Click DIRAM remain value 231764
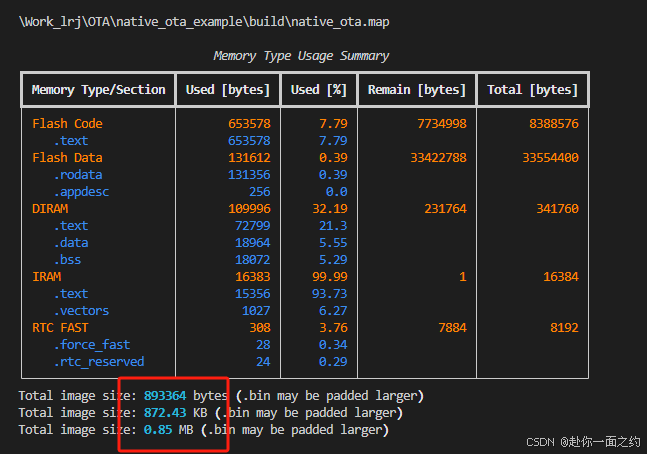Screen dimensions: 647x454 click(x=445, y=209)
